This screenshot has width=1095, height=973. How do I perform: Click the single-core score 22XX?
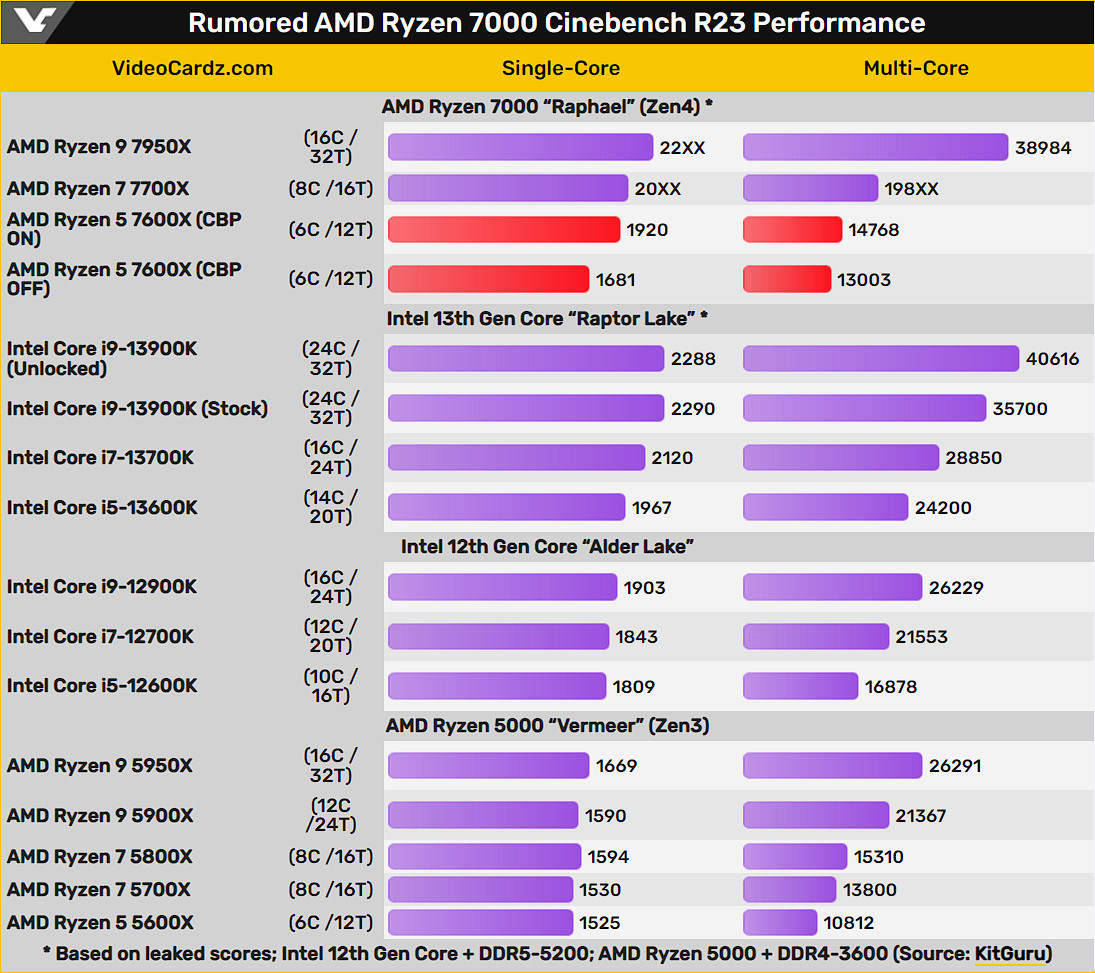pyautogui.click(x=682, y=148)
